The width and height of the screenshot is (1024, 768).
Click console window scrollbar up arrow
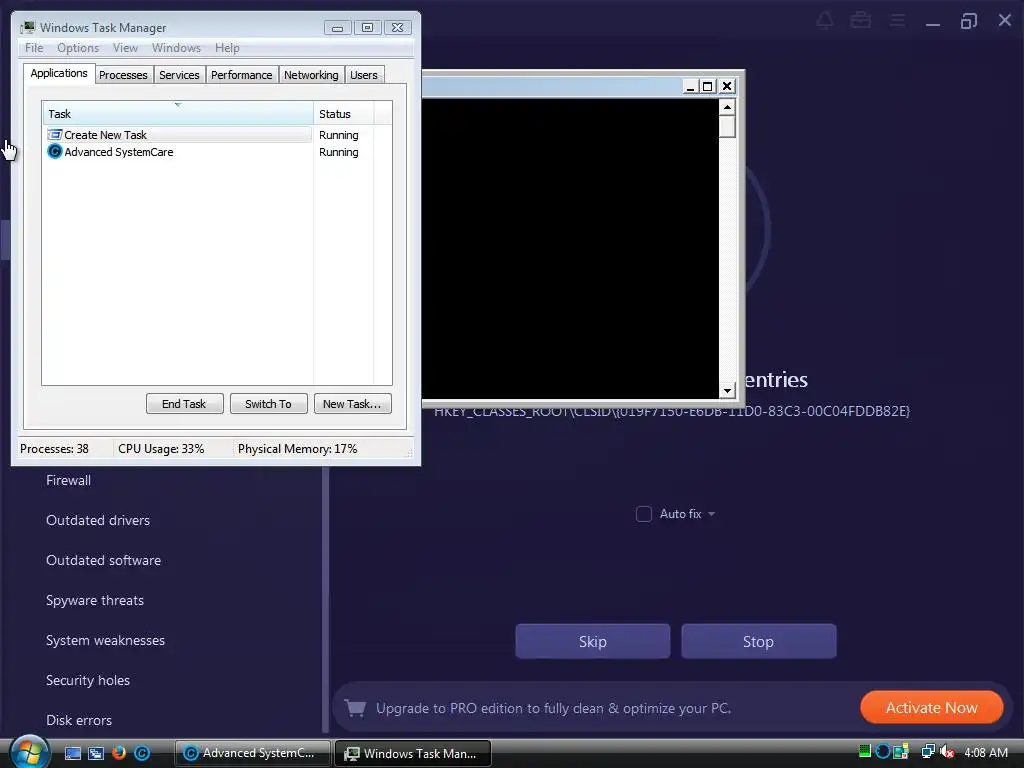pyautogui.click(x=727, y=107)
